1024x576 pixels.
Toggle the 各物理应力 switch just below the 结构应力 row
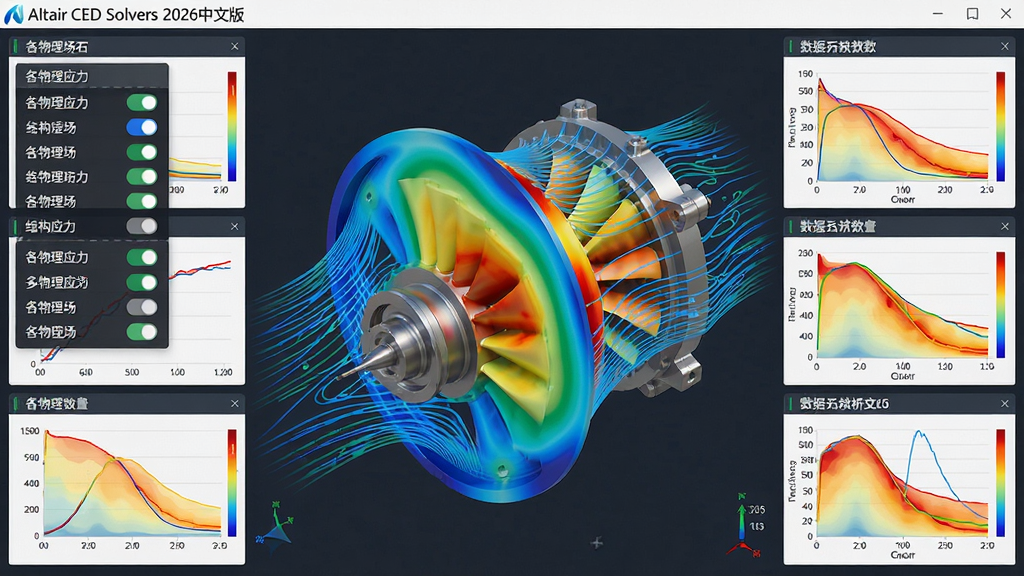click(142, 257)
